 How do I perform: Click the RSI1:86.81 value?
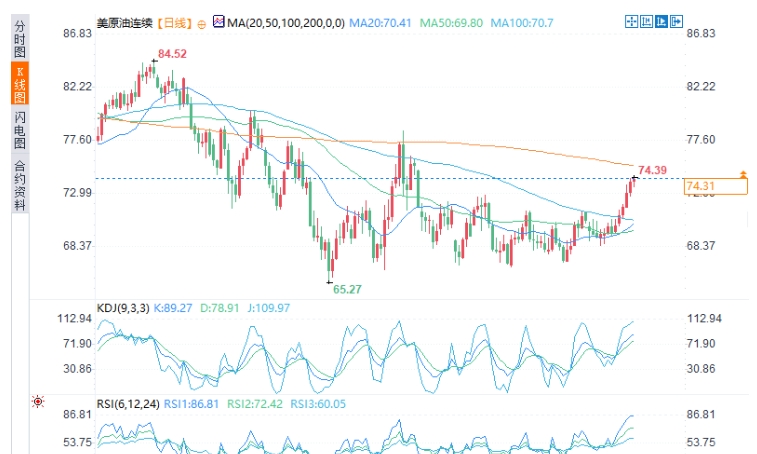click(x=192, y=404)
